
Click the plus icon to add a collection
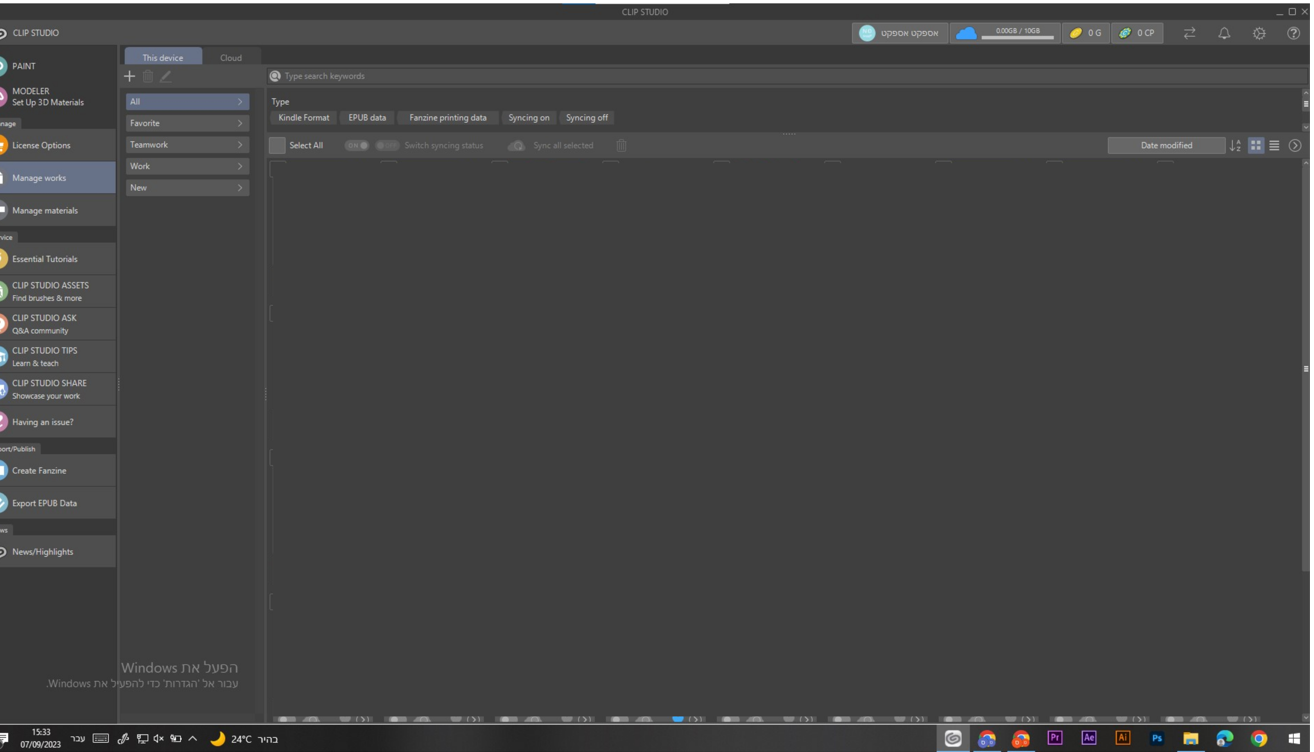coord(129,76)
